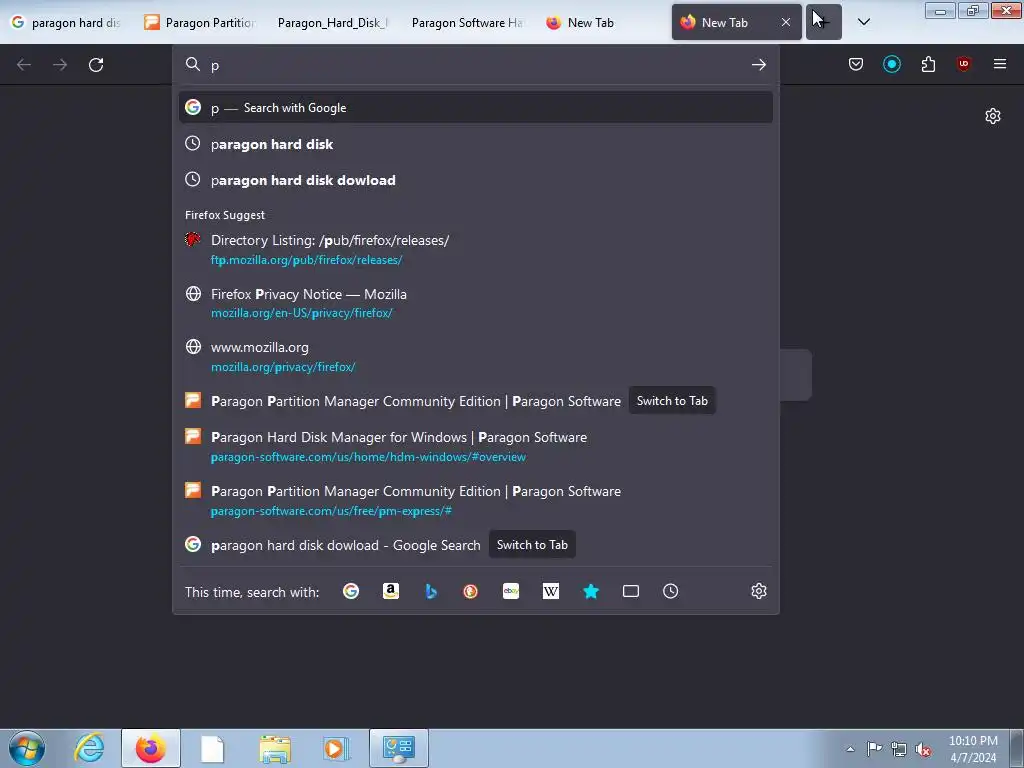Click the Forward navigation arrow

pyautogui.click(x=60, y=65)
